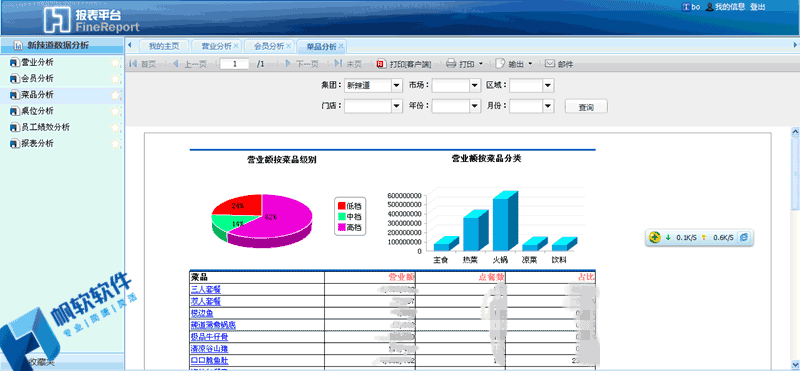Click the client print icon

(381, 64)
